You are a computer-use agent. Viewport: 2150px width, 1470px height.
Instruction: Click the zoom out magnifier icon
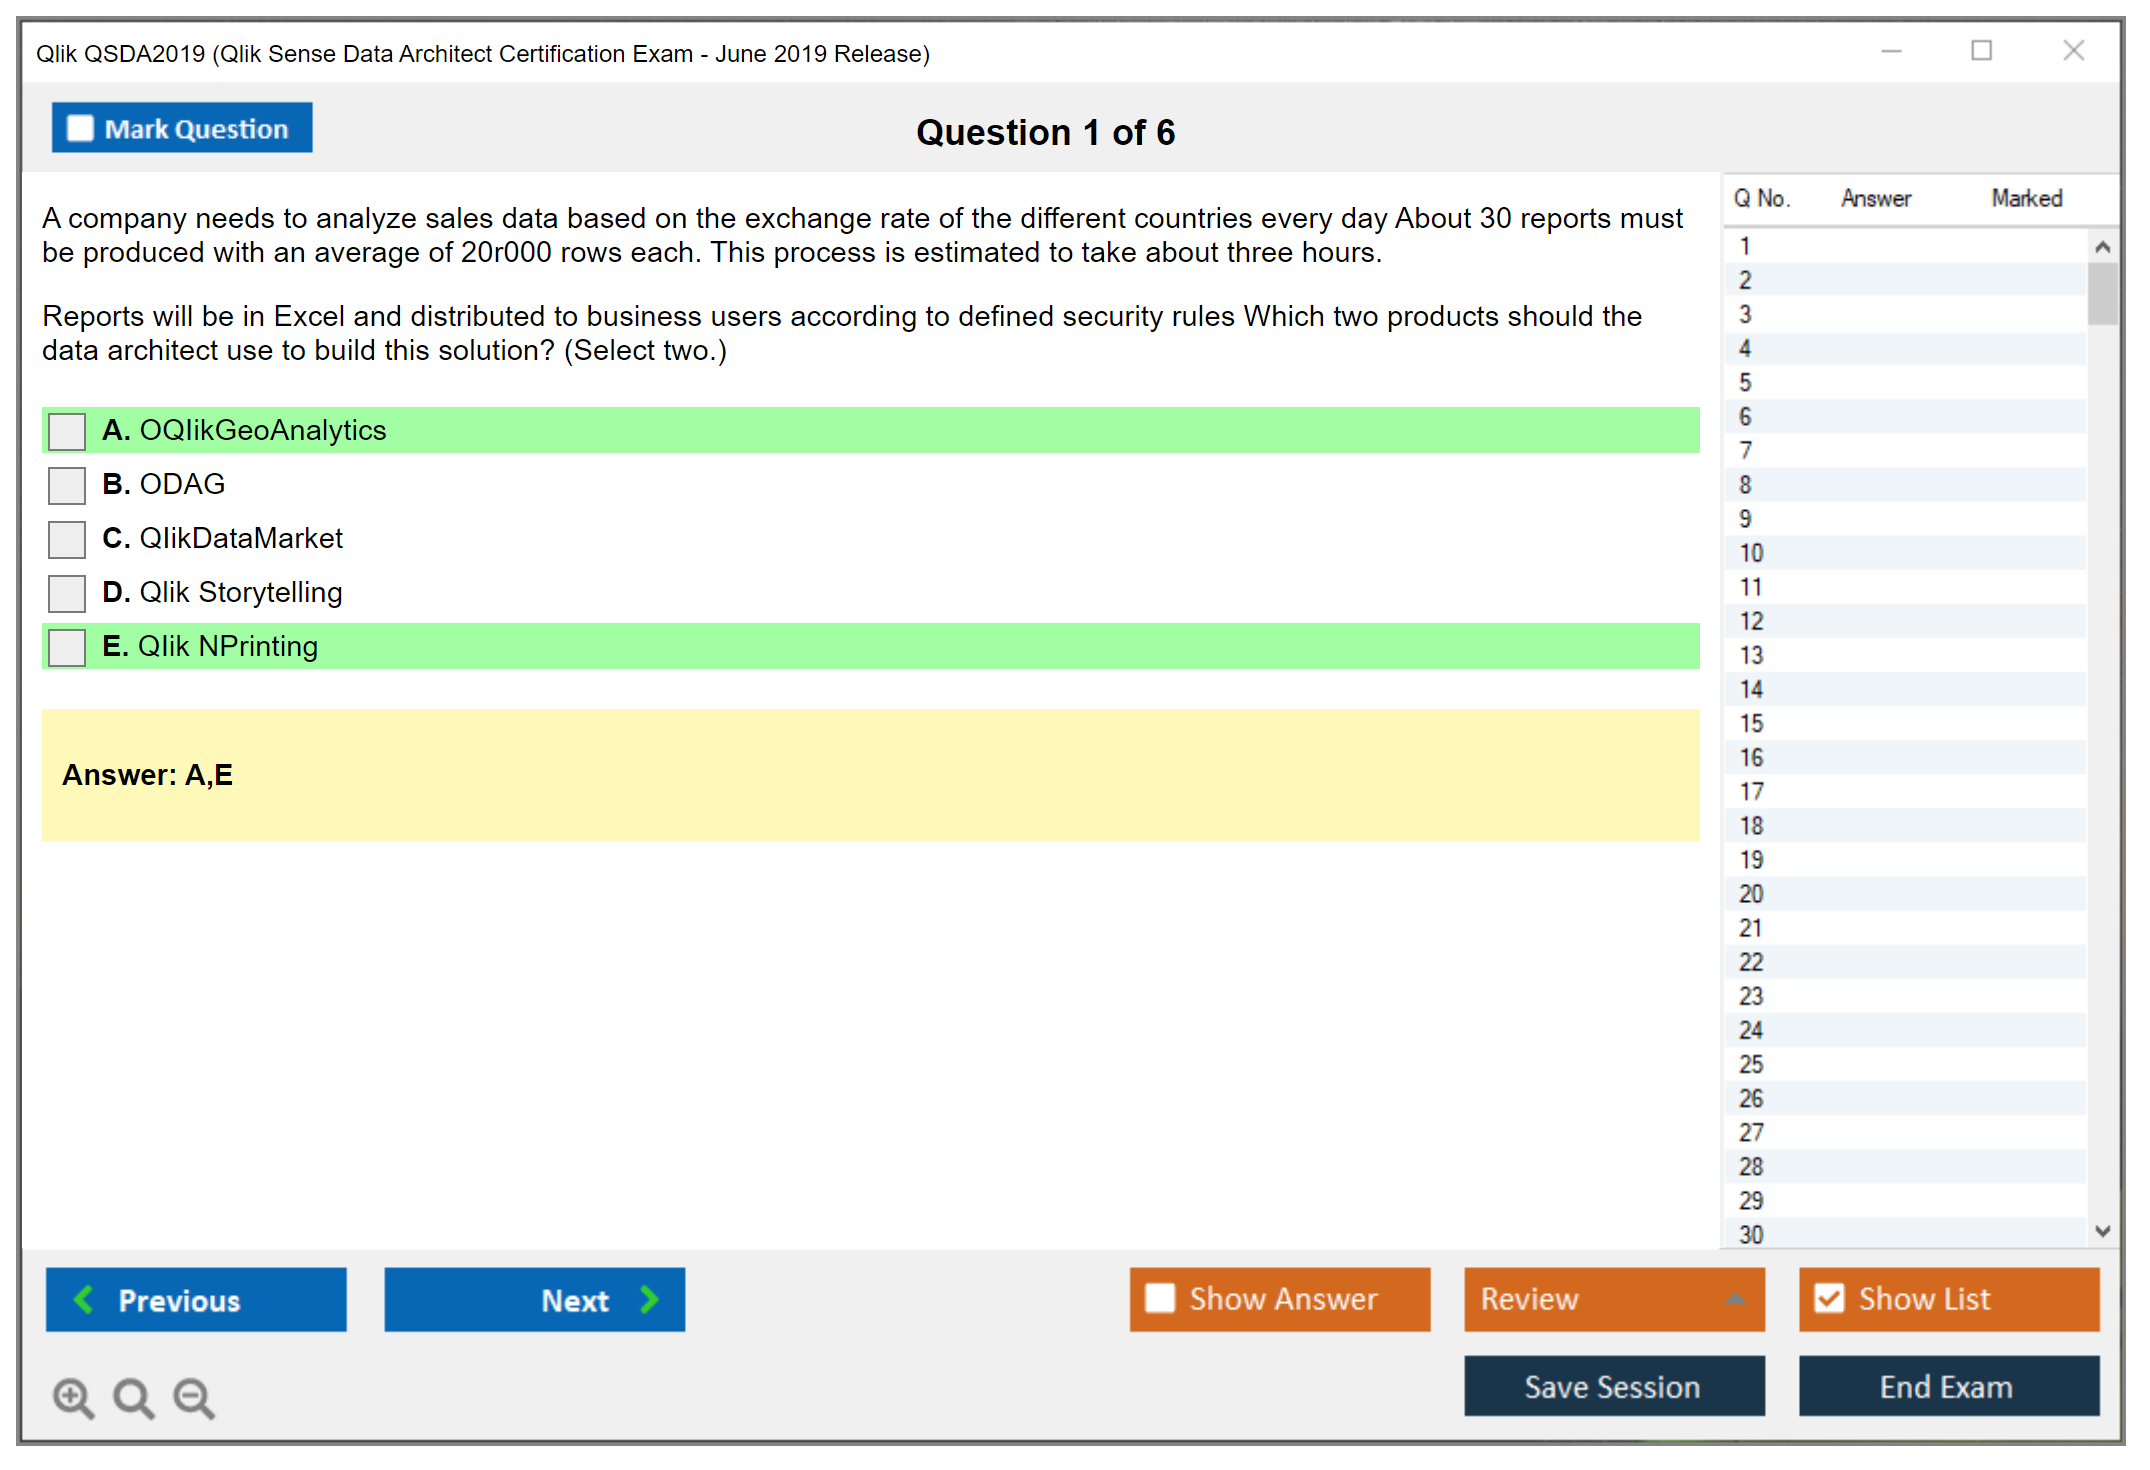(x=194, y=1397)
